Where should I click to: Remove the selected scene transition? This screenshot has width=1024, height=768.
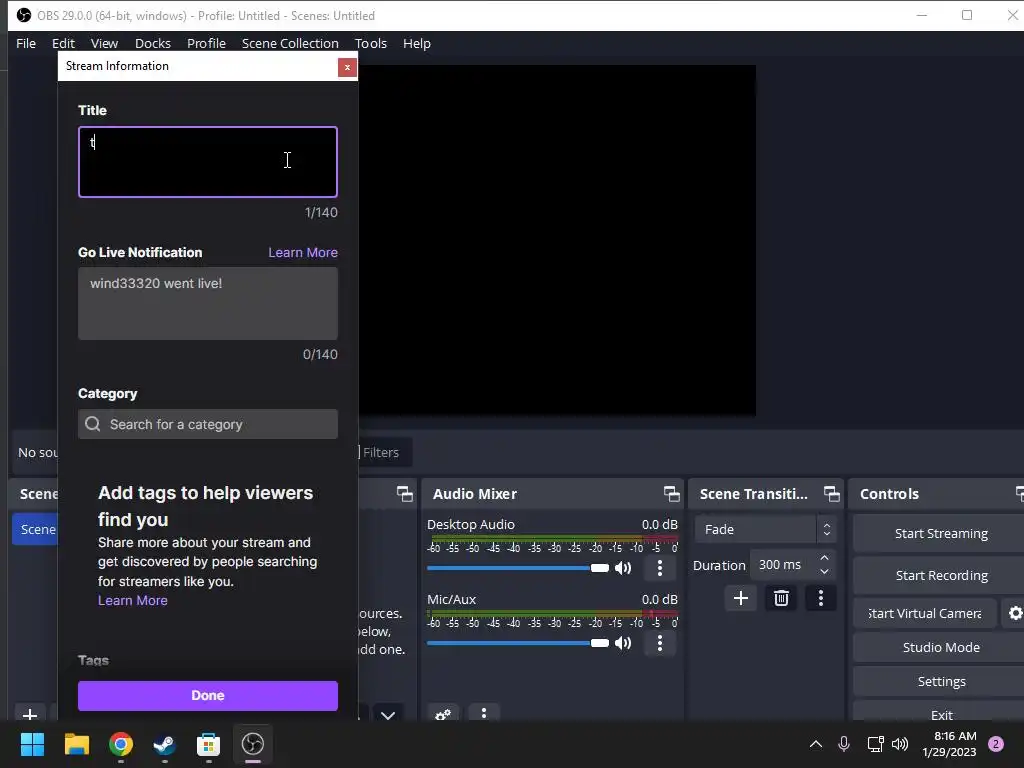(781, 598)
